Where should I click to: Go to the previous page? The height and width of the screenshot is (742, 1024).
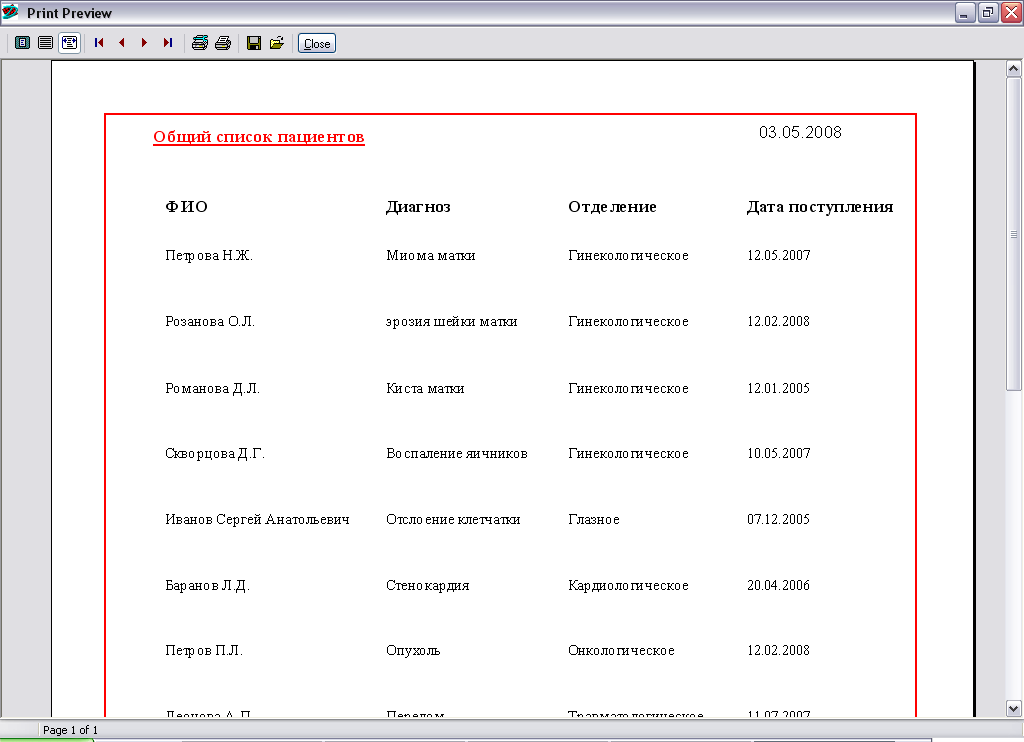(121, 43)
